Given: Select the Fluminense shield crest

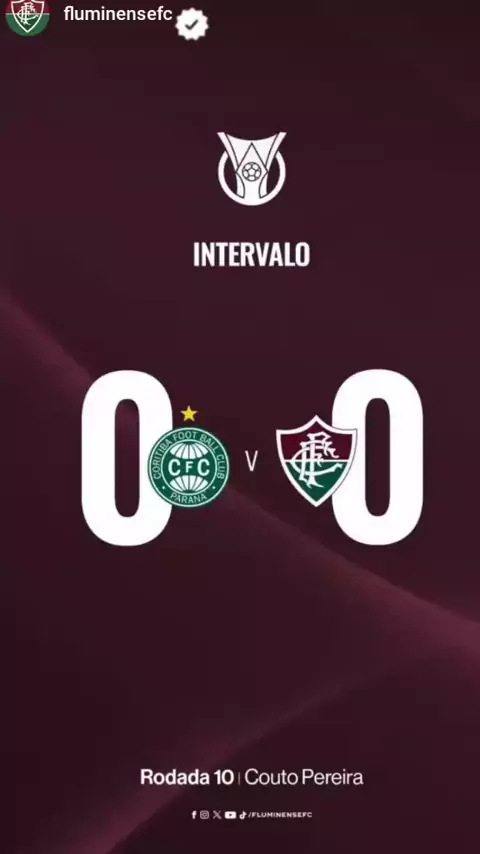Looking at the screenshot, I should (316, 461).
